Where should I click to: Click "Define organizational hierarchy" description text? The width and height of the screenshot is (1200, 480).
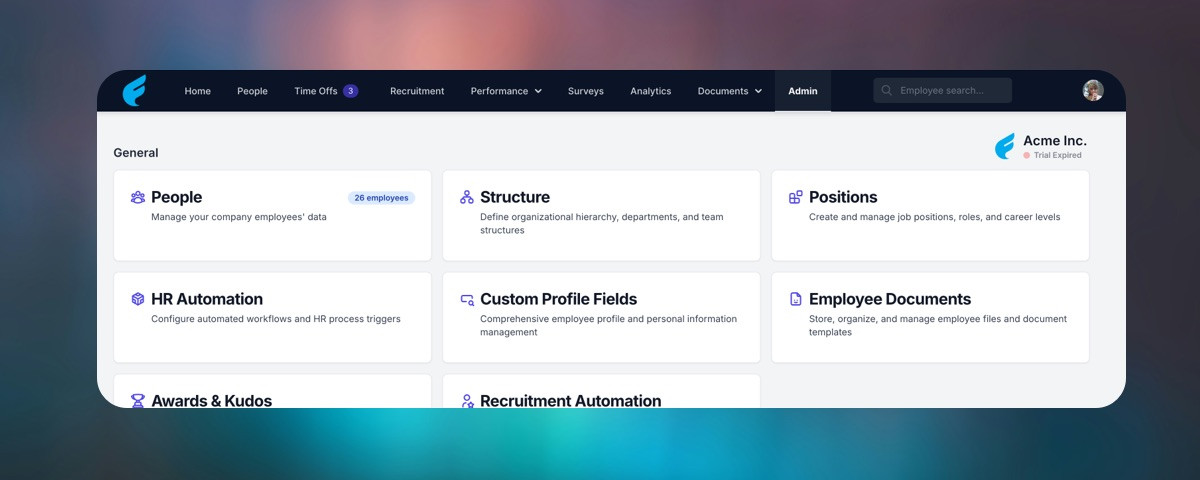(602, 223)
